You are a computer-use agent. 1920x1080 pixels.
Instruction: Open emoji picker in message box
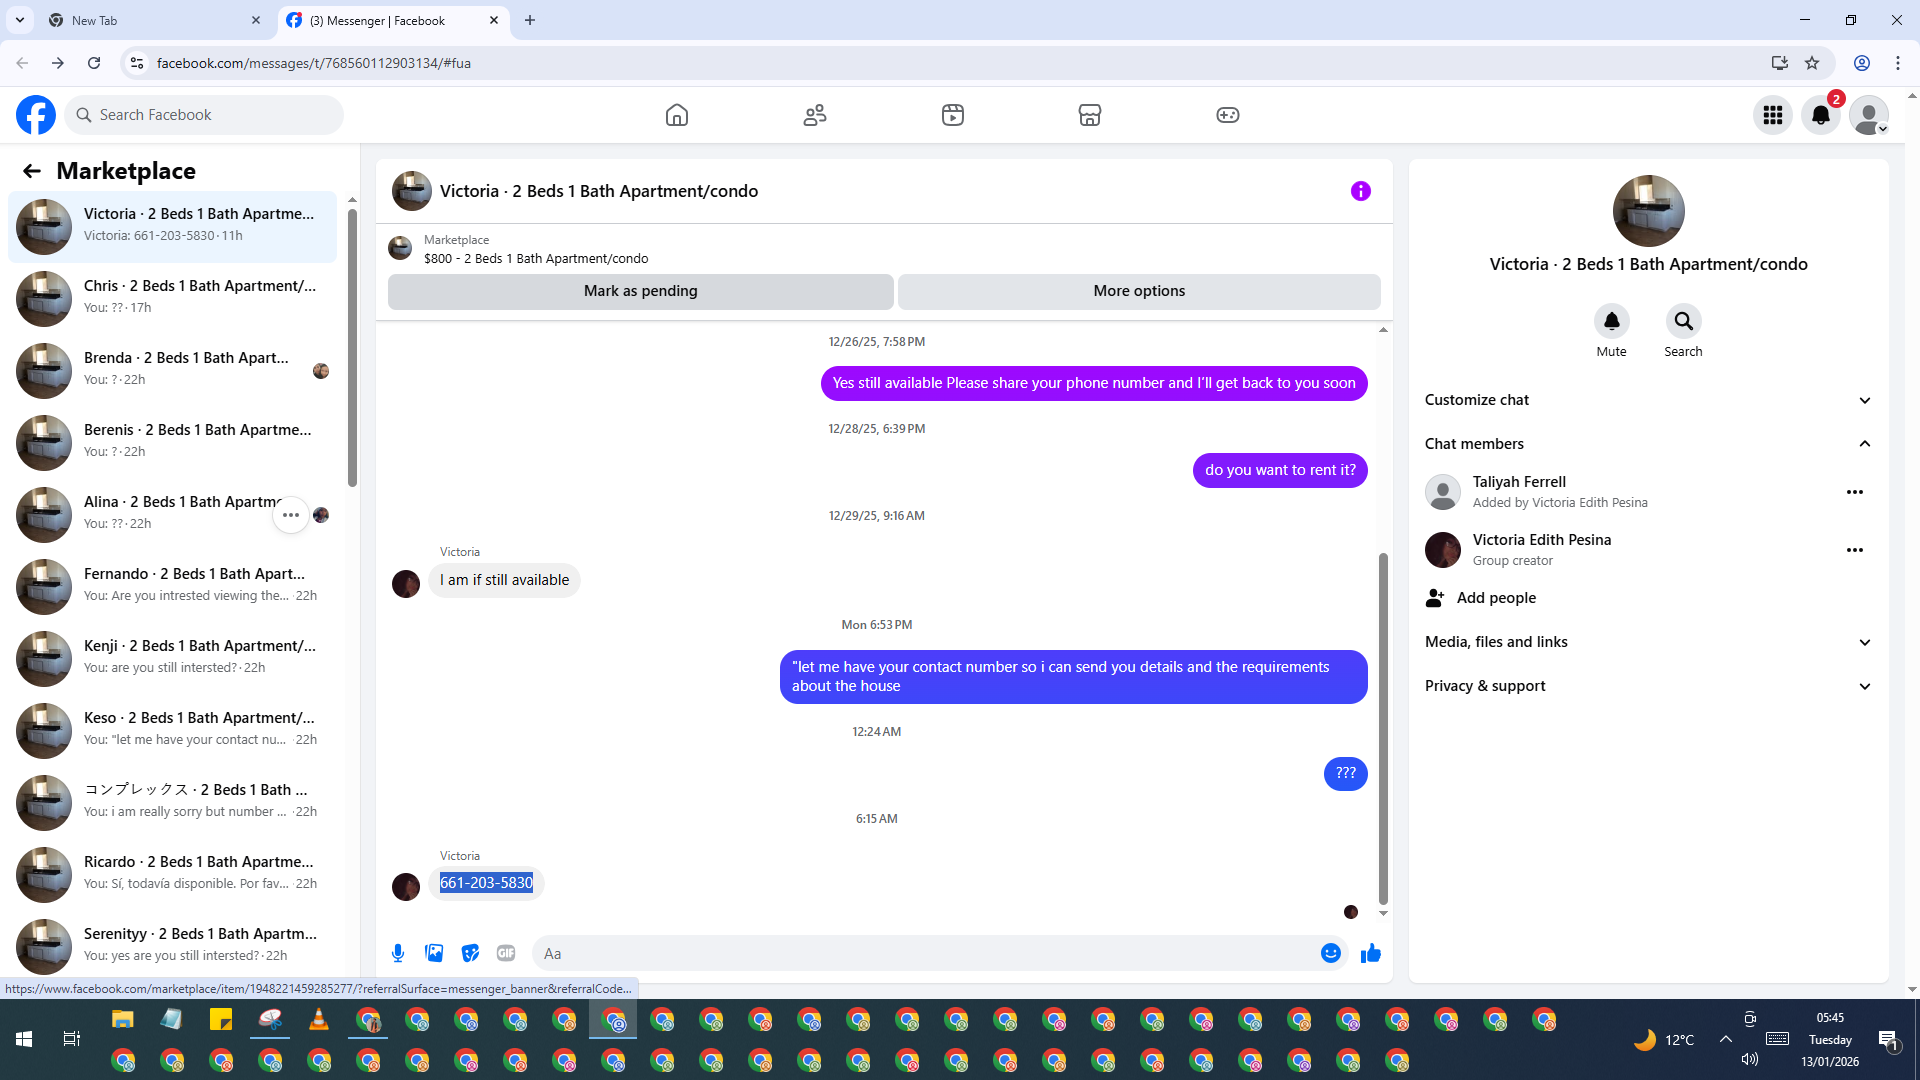click(1330, 953)
